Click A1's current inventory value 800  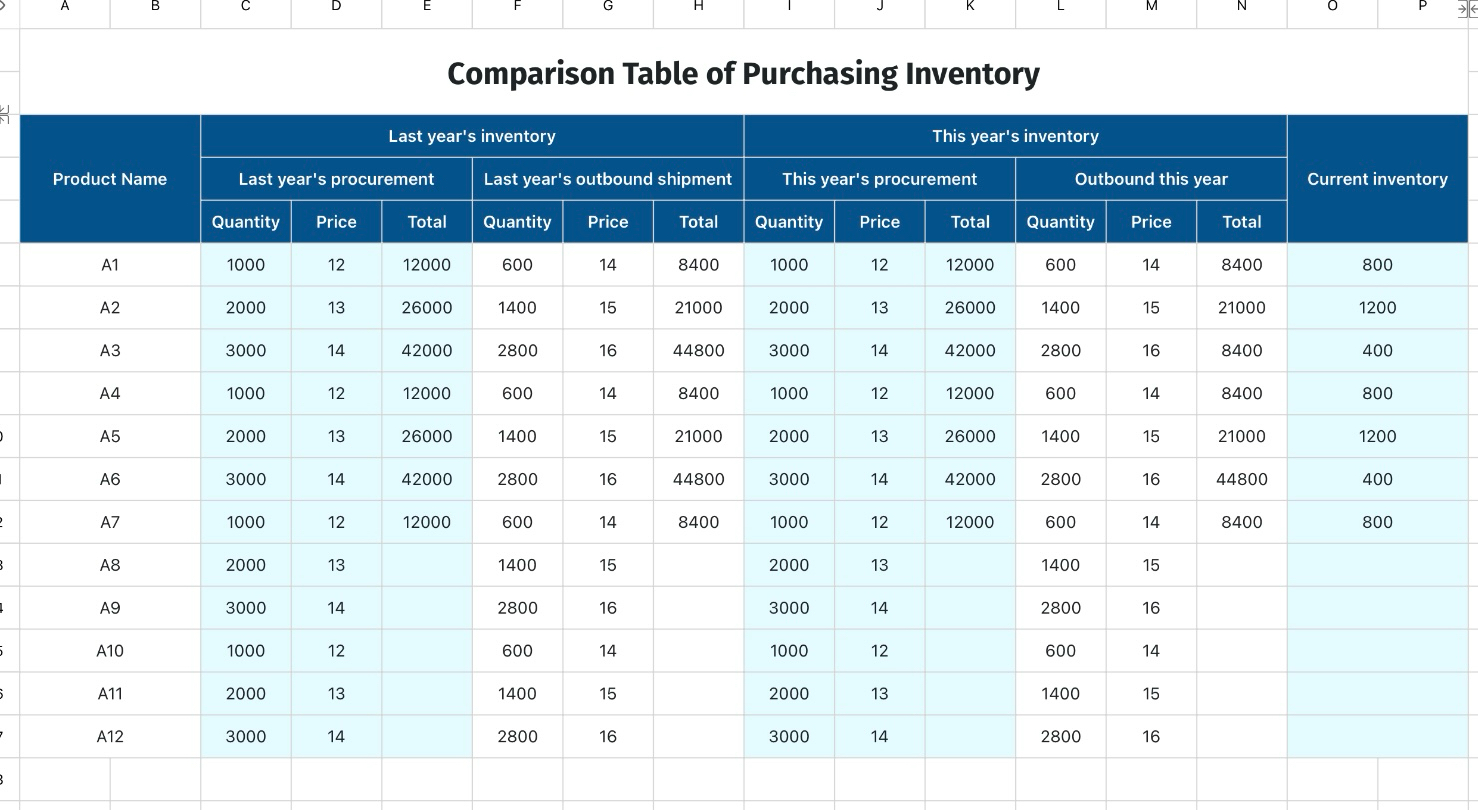[x=1377, y=265]
